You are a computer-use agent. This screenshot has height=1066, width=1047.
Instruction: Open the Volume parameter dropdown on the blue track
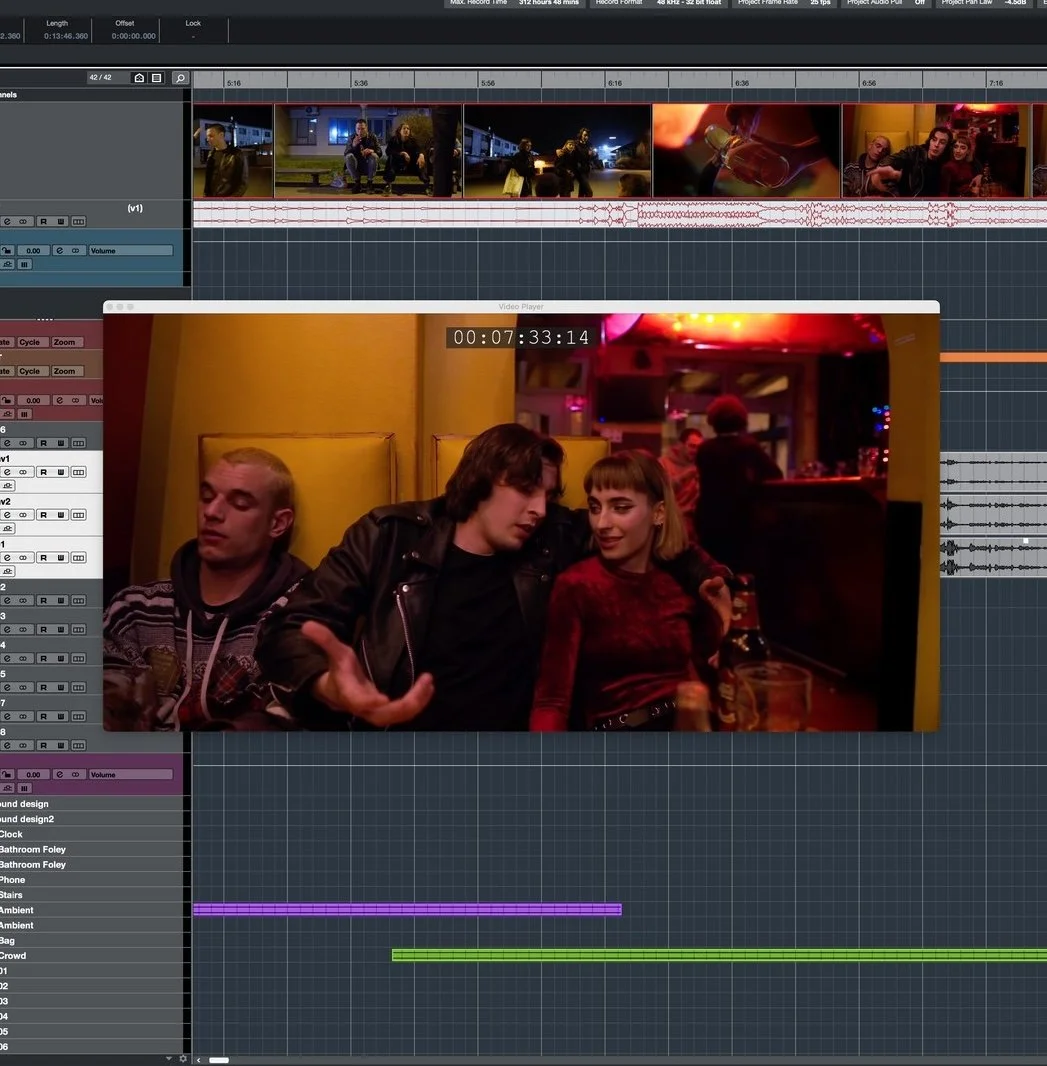point(130,251)
